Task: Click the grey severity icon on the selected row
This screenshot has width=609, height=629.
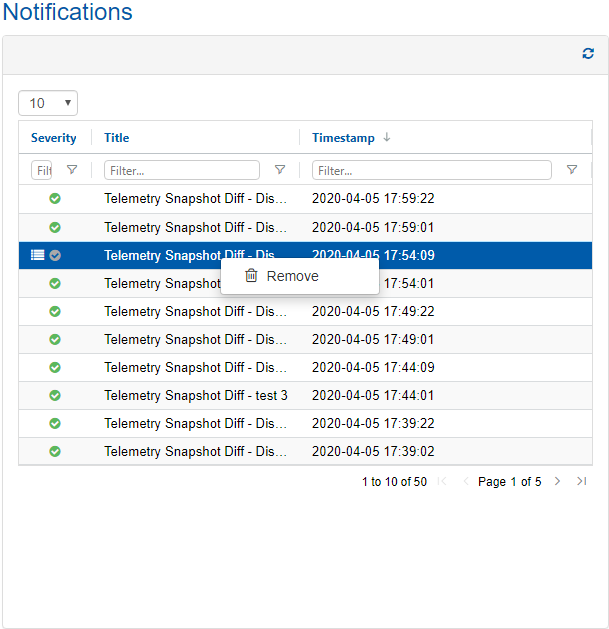Action: [55, 255]
